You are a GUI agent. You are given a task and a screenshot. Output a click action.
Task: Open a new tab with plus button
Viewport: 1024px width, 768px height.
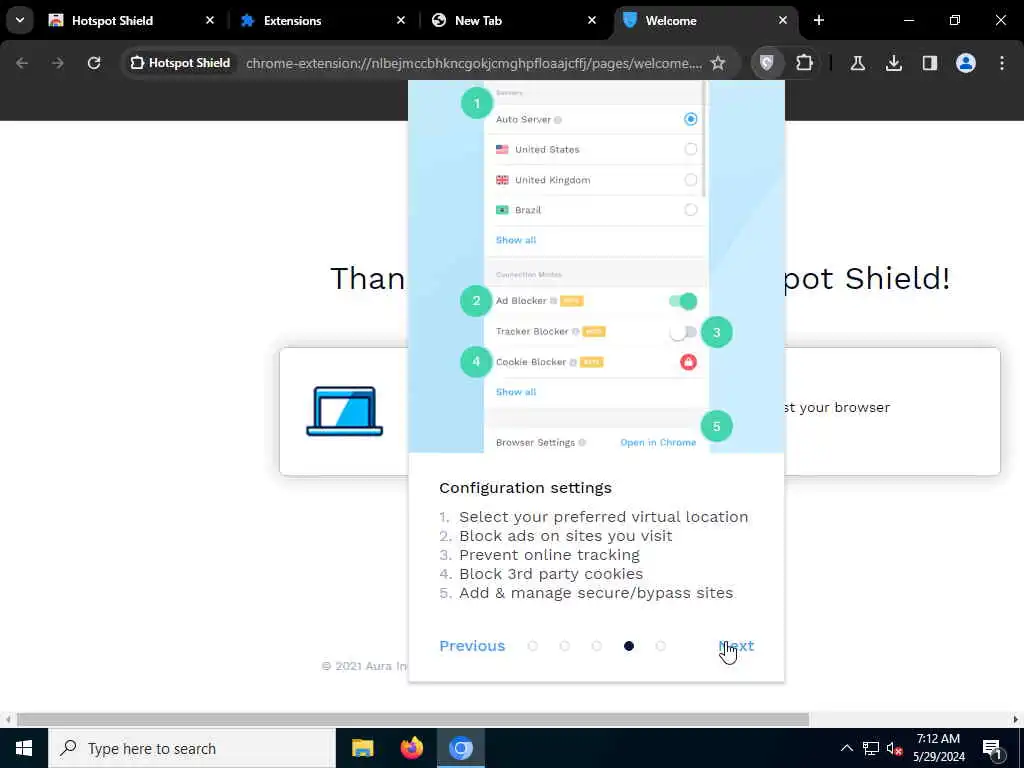tap(818, 20)
